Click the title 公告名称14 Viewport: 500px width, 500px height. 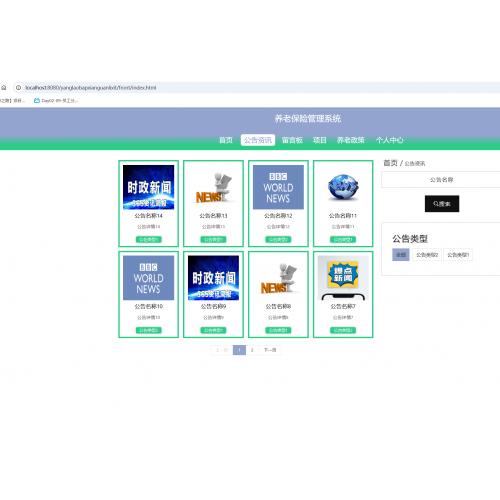149,216
